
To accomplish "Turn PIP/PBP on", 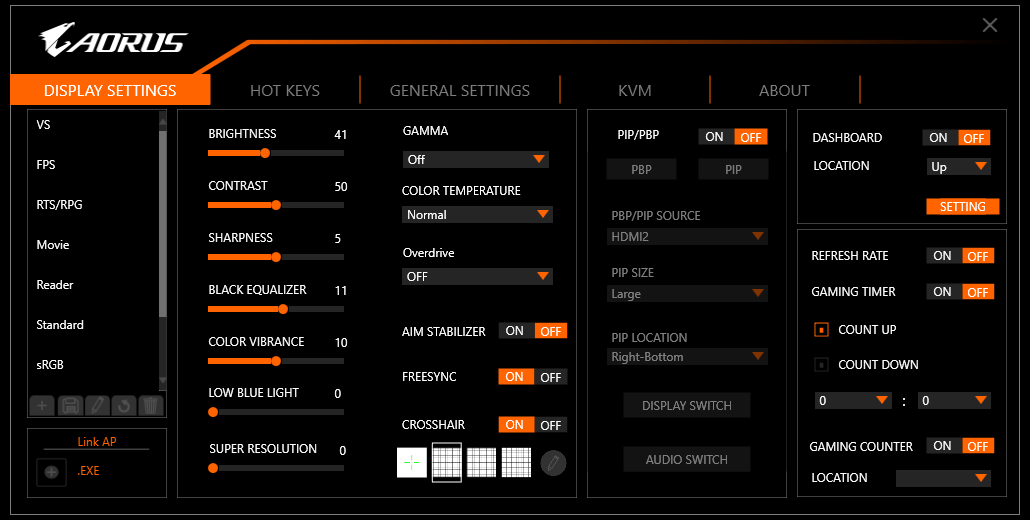I will coord(715,137).
